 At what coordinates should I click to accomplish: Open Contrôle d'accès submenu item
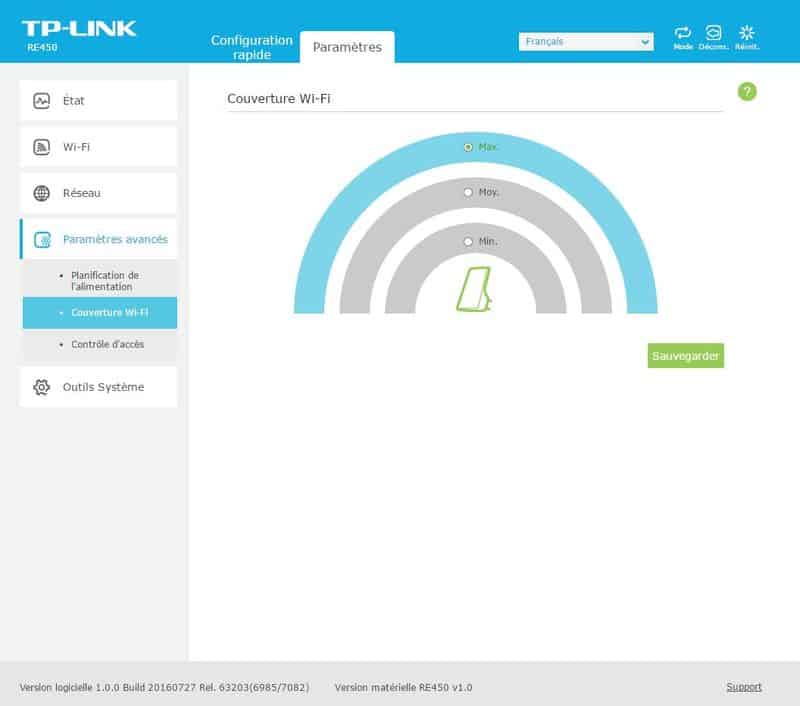(x=107, y=344)
